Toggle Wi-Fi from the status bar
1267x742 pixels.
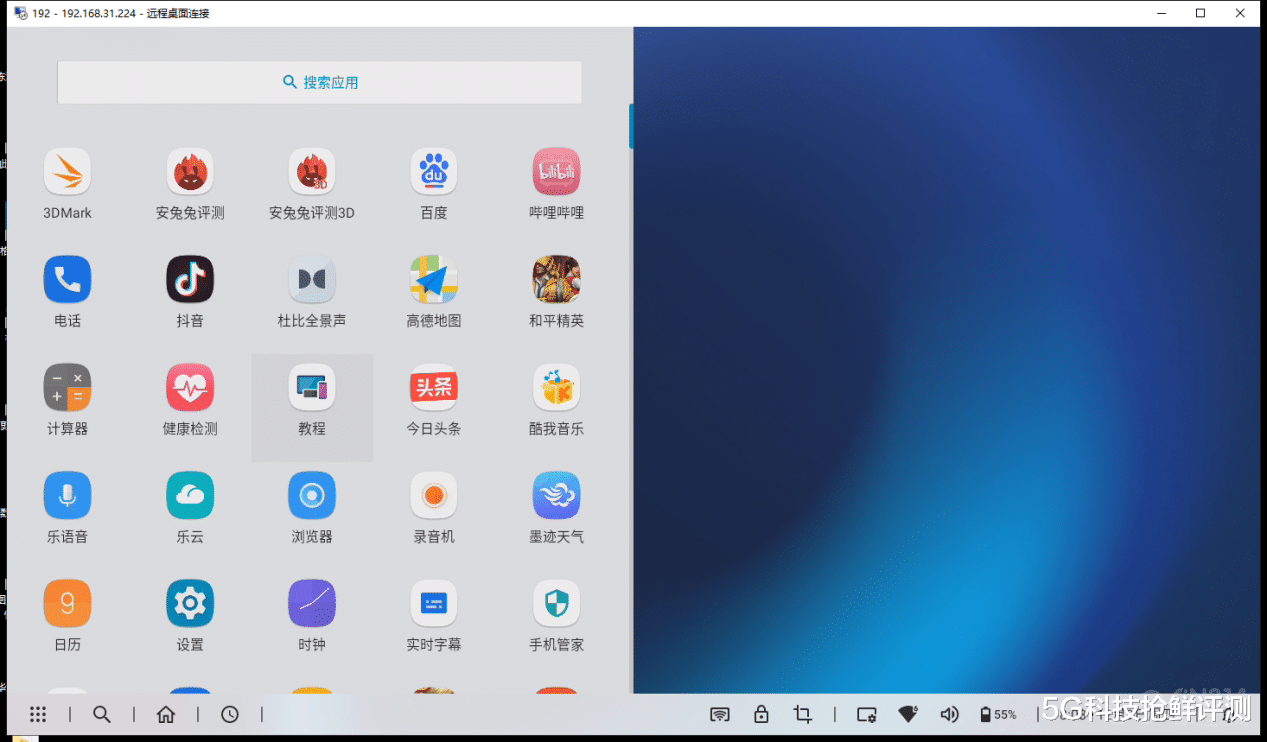coord(908,714)
